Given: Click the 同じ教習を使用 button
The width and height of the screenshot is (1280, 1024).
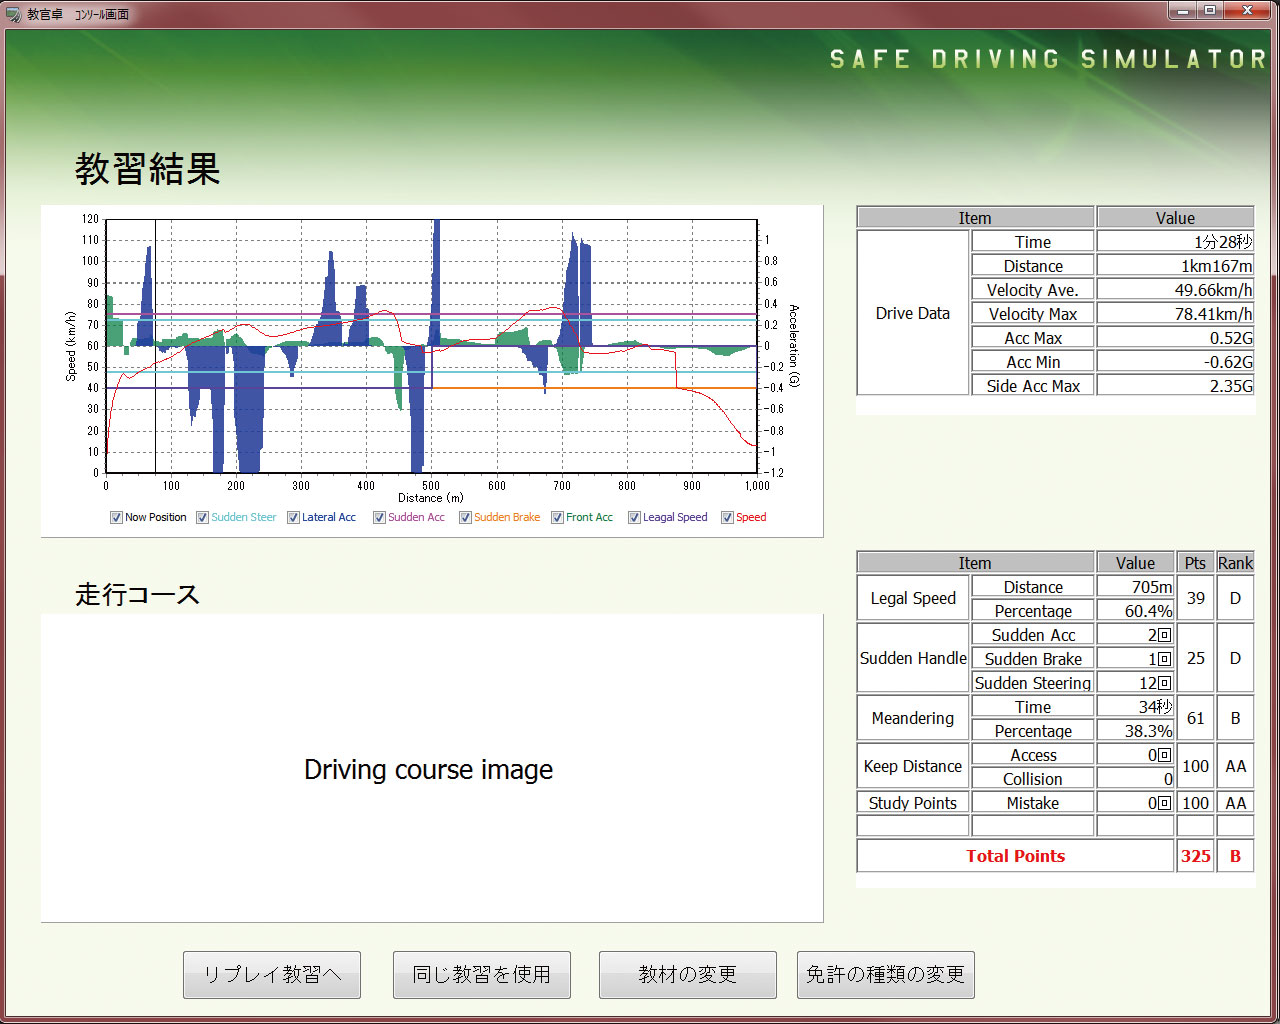Looking at the screenshot, I should click(481, 974).
